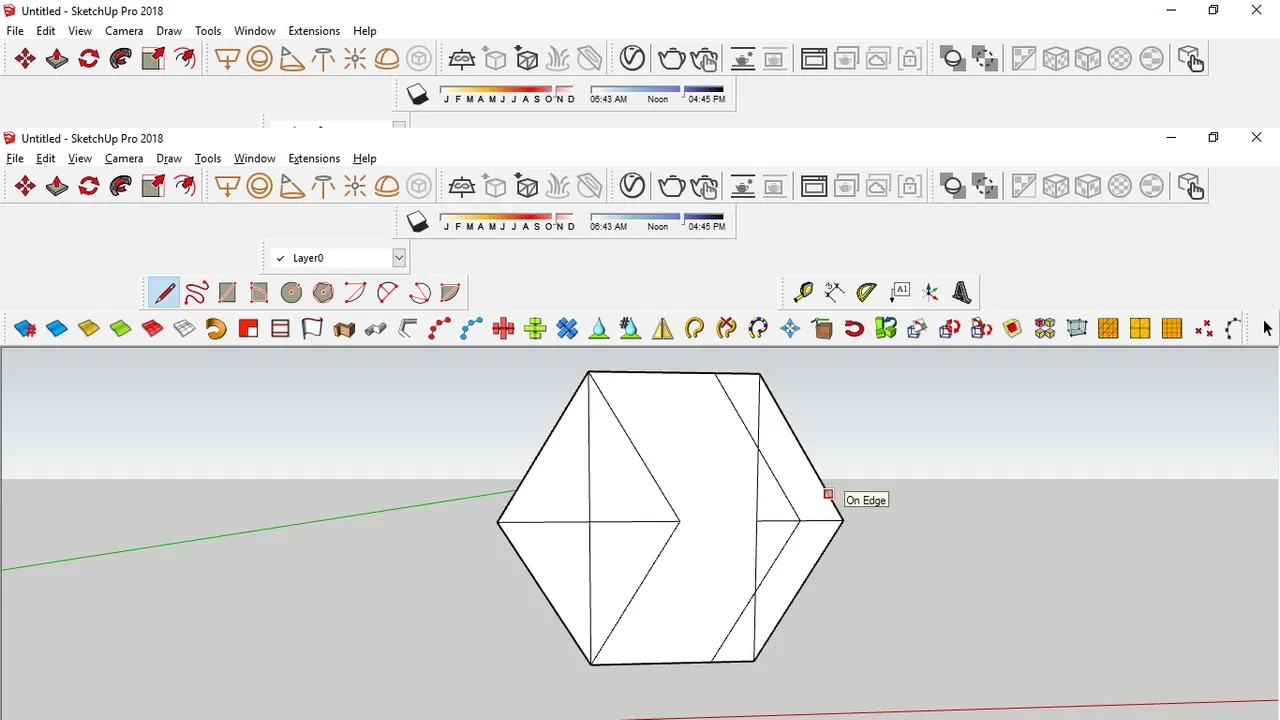Choose the Rotated Rectangle tool

point(260,293)
